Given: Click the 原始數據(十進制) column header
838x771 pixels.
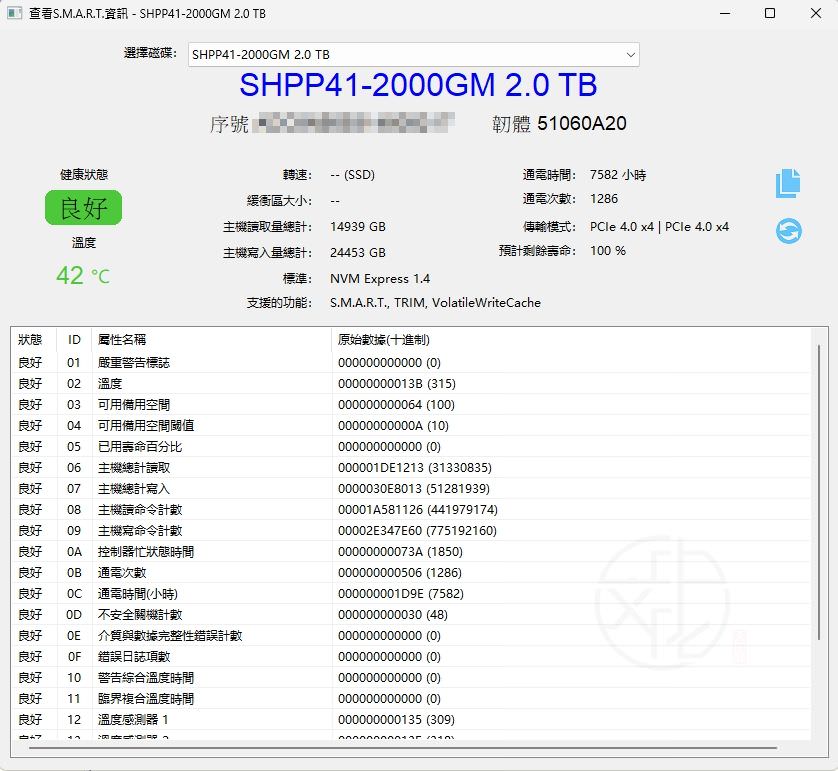Looking at the screenshot, I should (383, 339).
